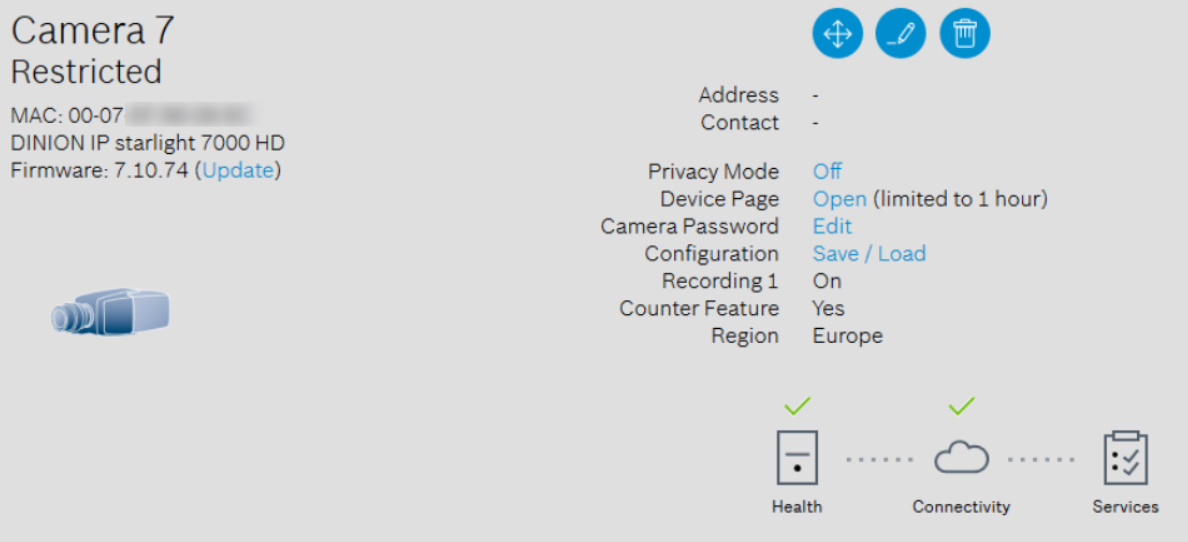Image resolution: width=1188 pixels, height=542 pixels.
Task: Click the firmware Update link
Action: pyautogui.click(x=238, y=170)
